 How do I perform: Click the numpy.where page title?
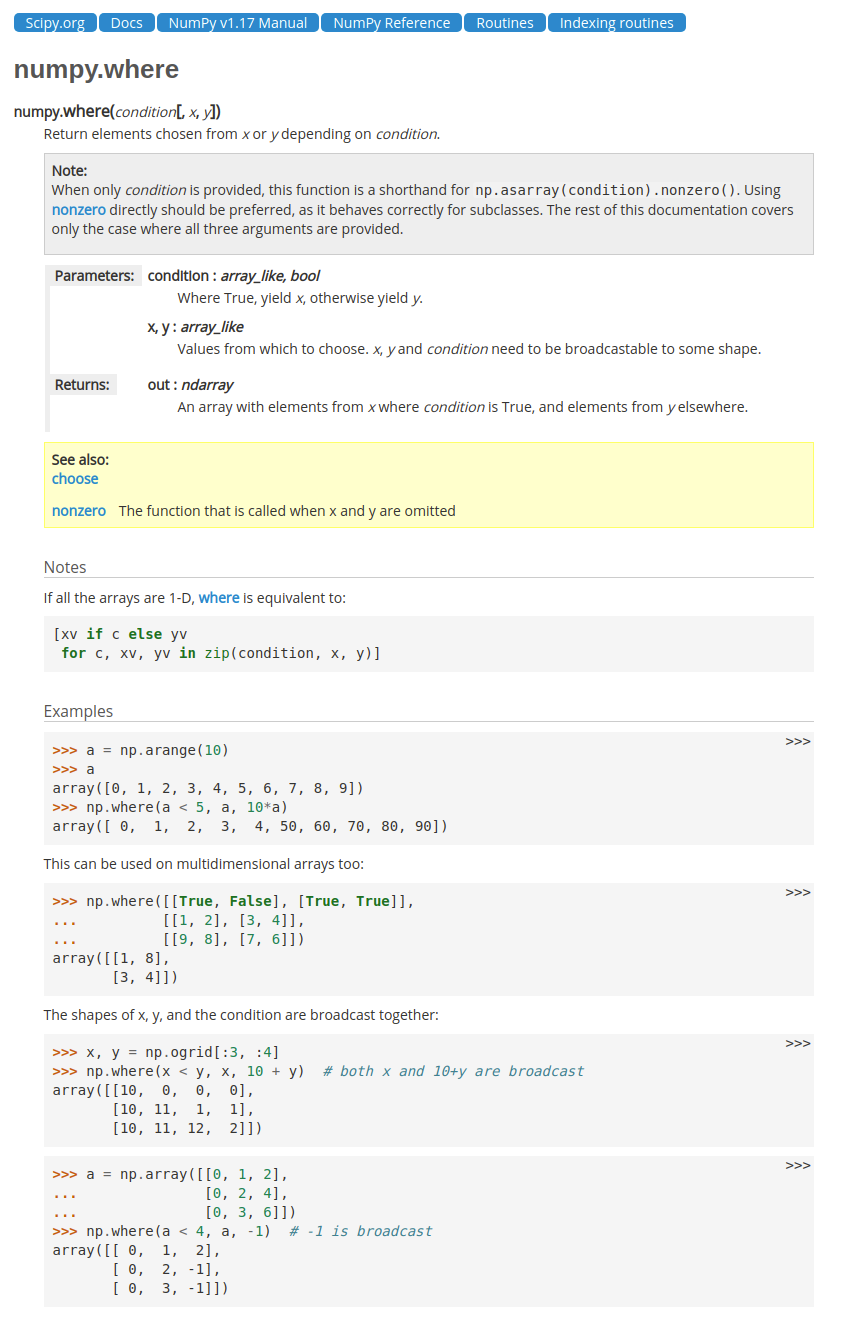pos(96,69)
